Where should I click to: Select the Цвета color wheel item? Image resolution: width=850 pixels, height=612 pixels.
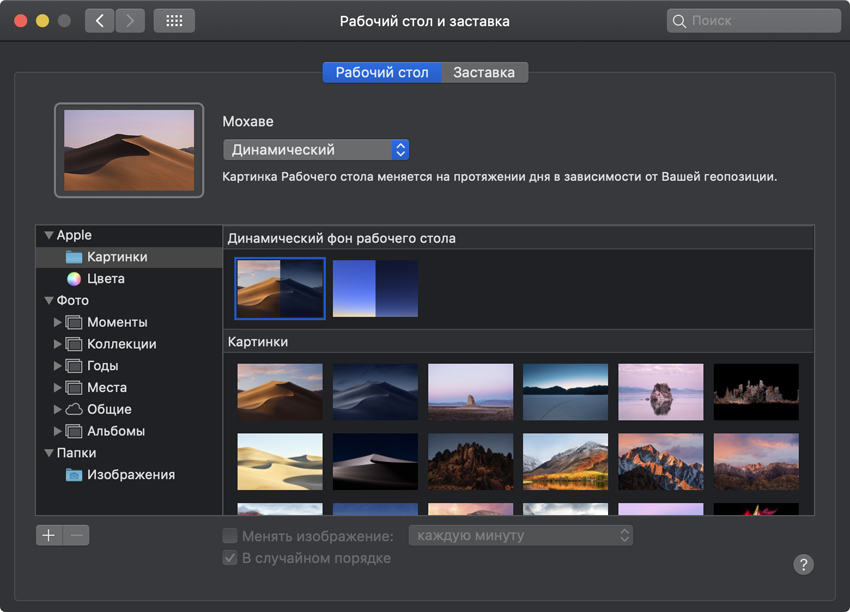pos(105,279)
